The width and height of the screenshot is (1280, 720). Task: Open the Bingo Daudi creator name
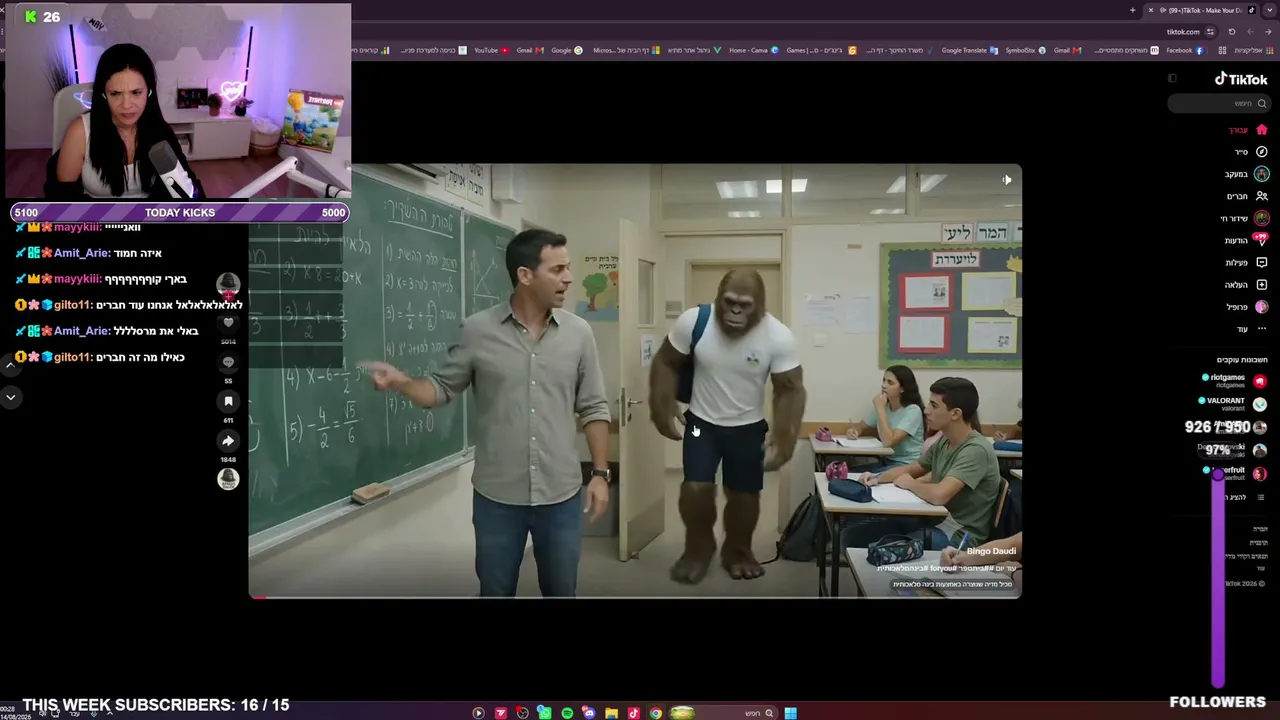point(991,551)
